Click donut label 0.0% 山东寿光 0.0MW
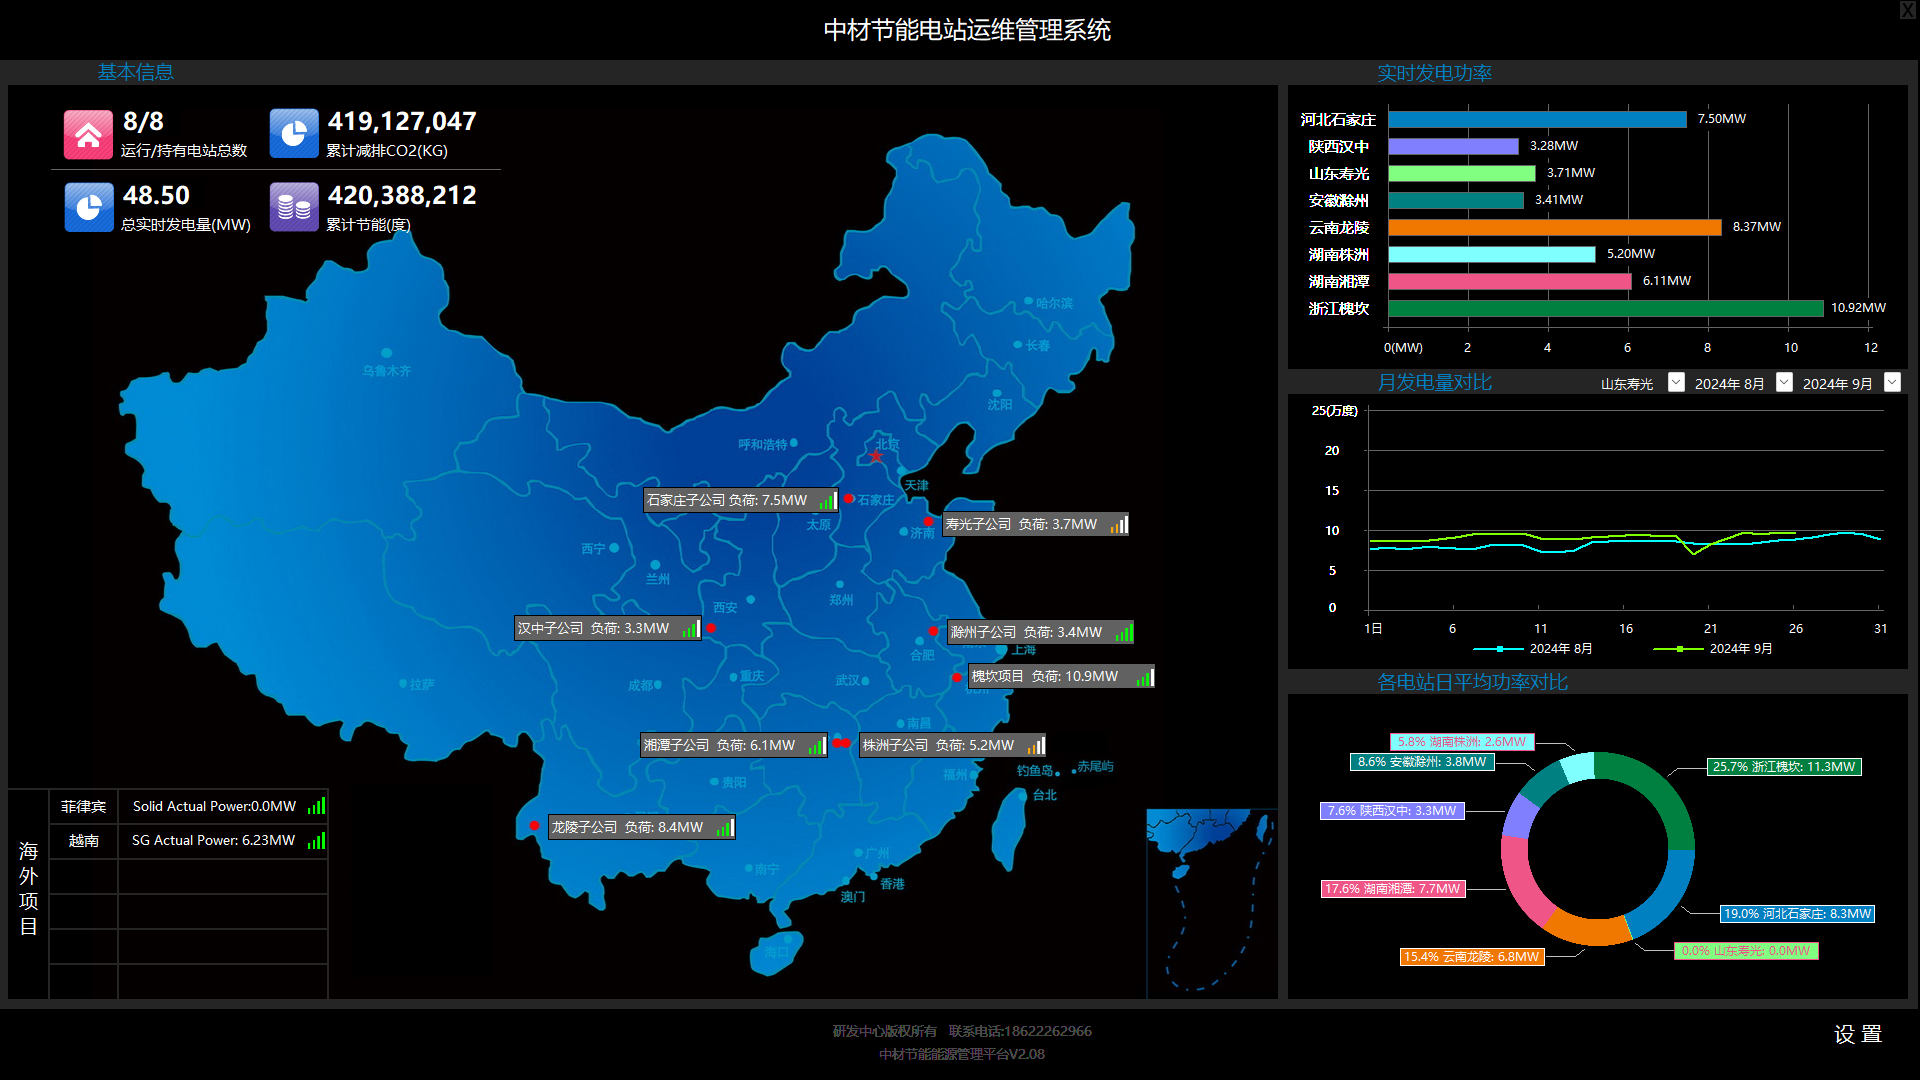This screenshot has width=1920, height=1080. [x=1746, y=951]
